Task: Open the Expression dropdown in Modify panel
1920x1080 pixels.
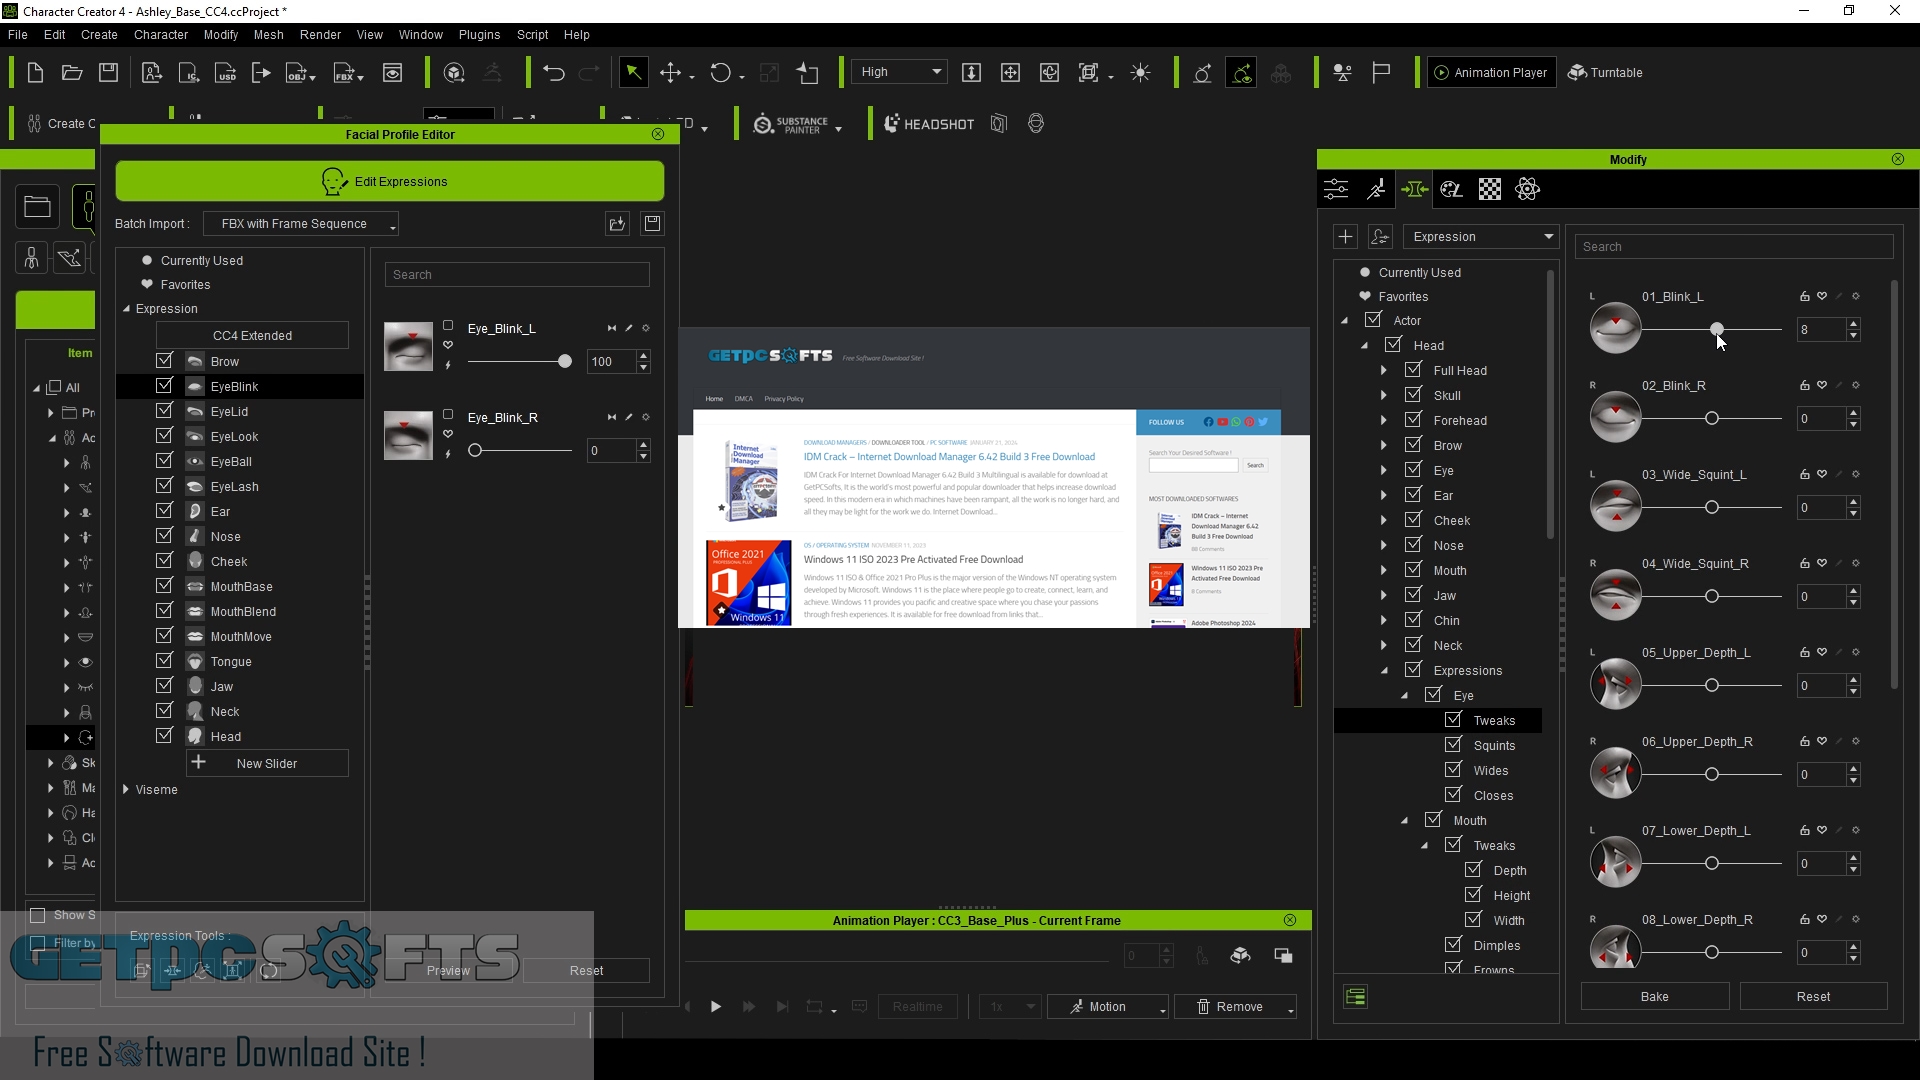Action: [x=1480, y=237]
